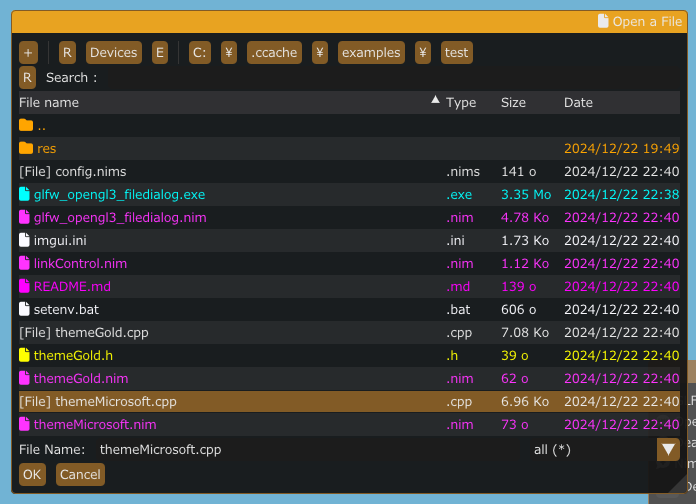Expand the file filter dropdown arrow
The width and height of the screenshot is (696, 504).
point(668,450)
